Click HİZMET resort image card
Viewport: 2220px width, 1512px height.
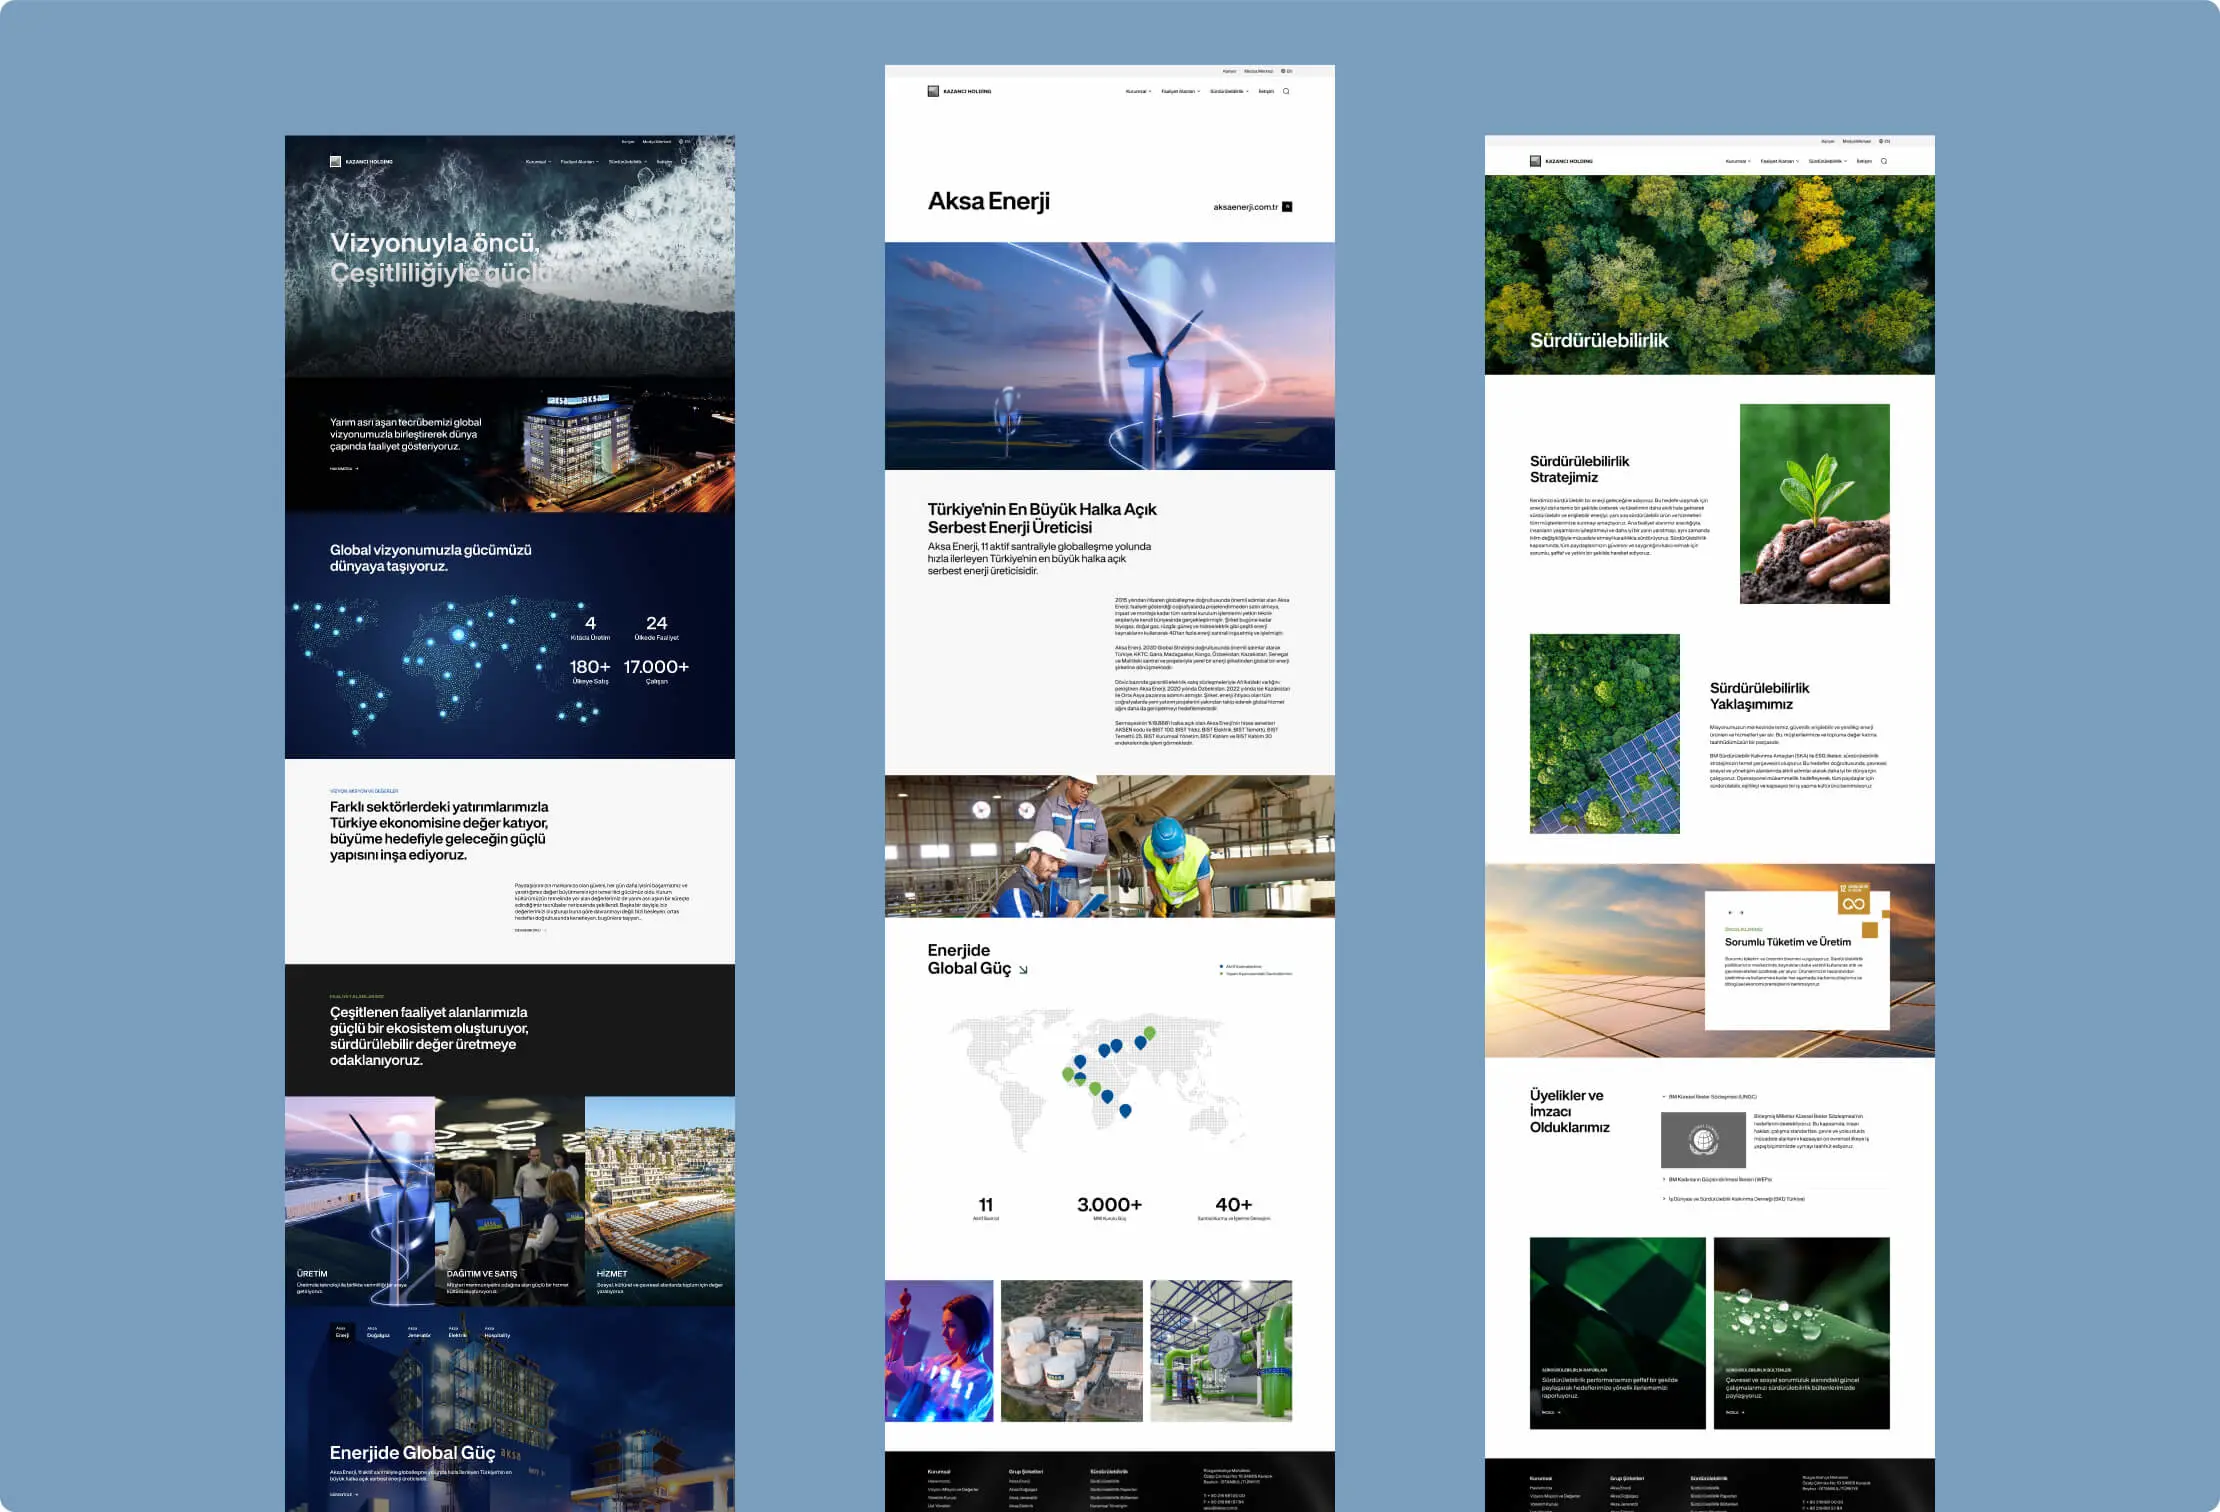pyautogui.click(x=659, y=1200)
